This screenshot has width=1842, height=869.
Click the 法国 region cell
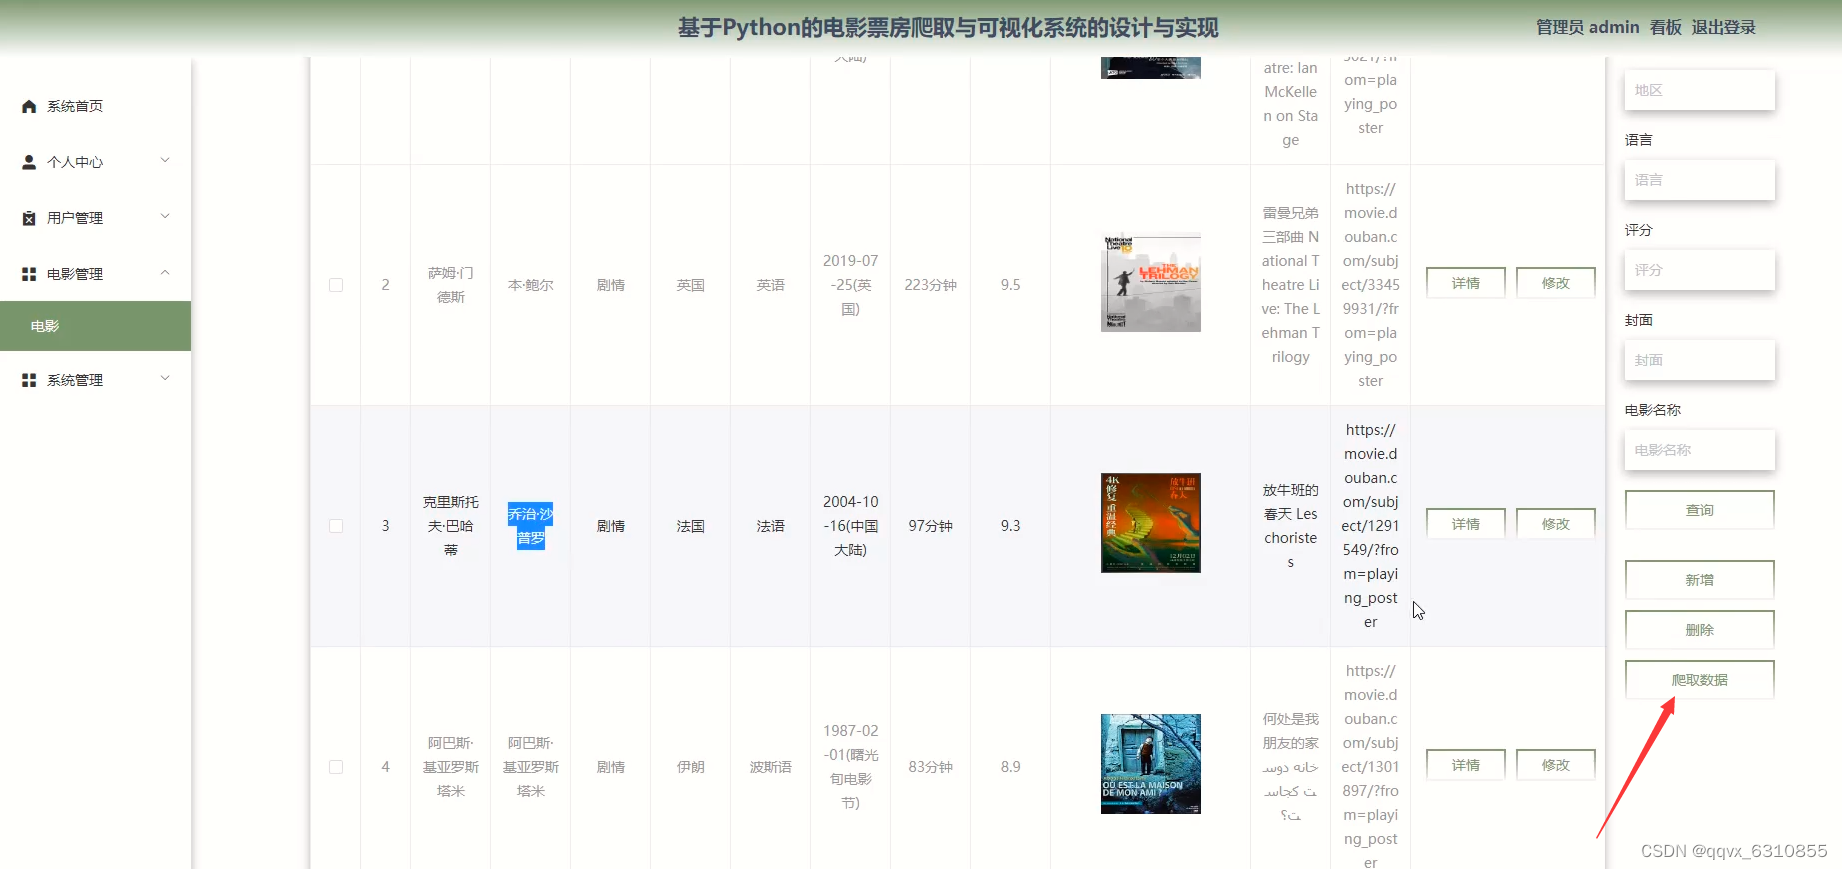(x=691, y=526)
